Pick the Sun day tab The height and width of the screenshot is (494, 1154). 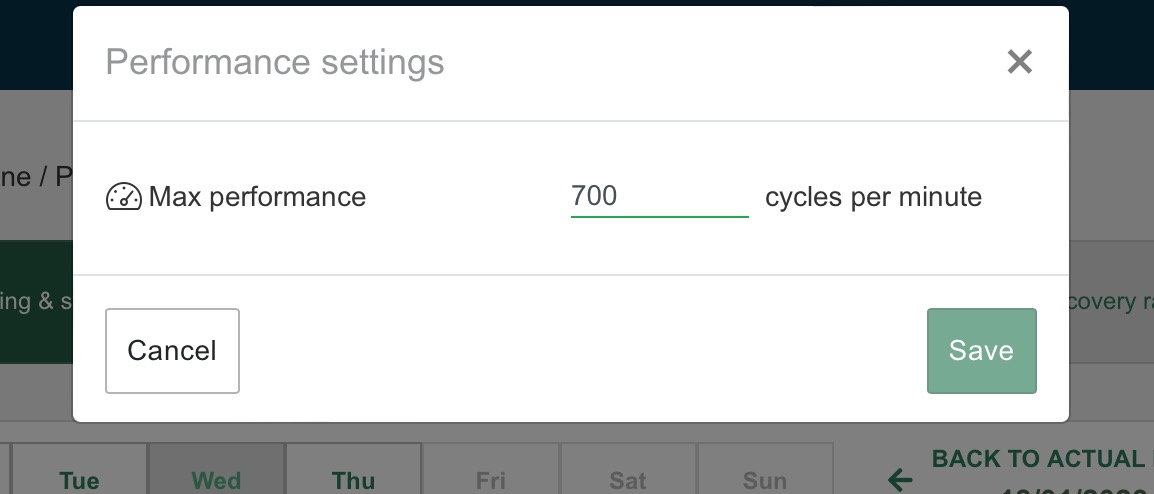[765, 469]
